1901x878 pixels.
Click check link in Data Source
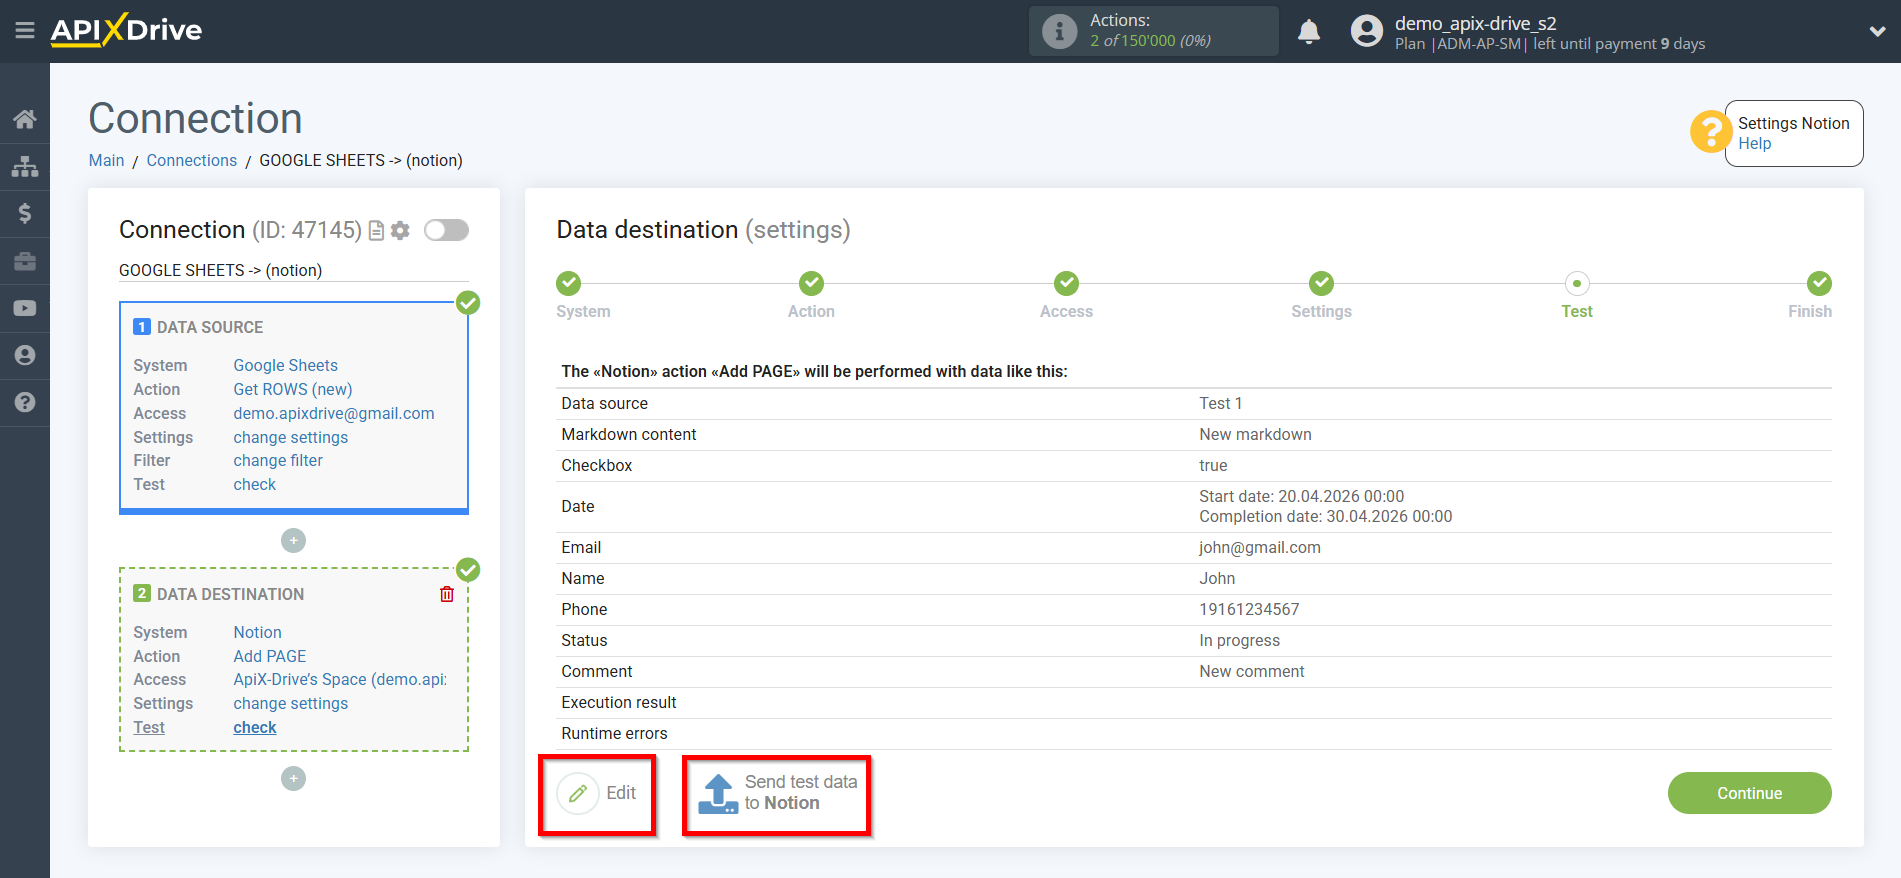(255, 484)
